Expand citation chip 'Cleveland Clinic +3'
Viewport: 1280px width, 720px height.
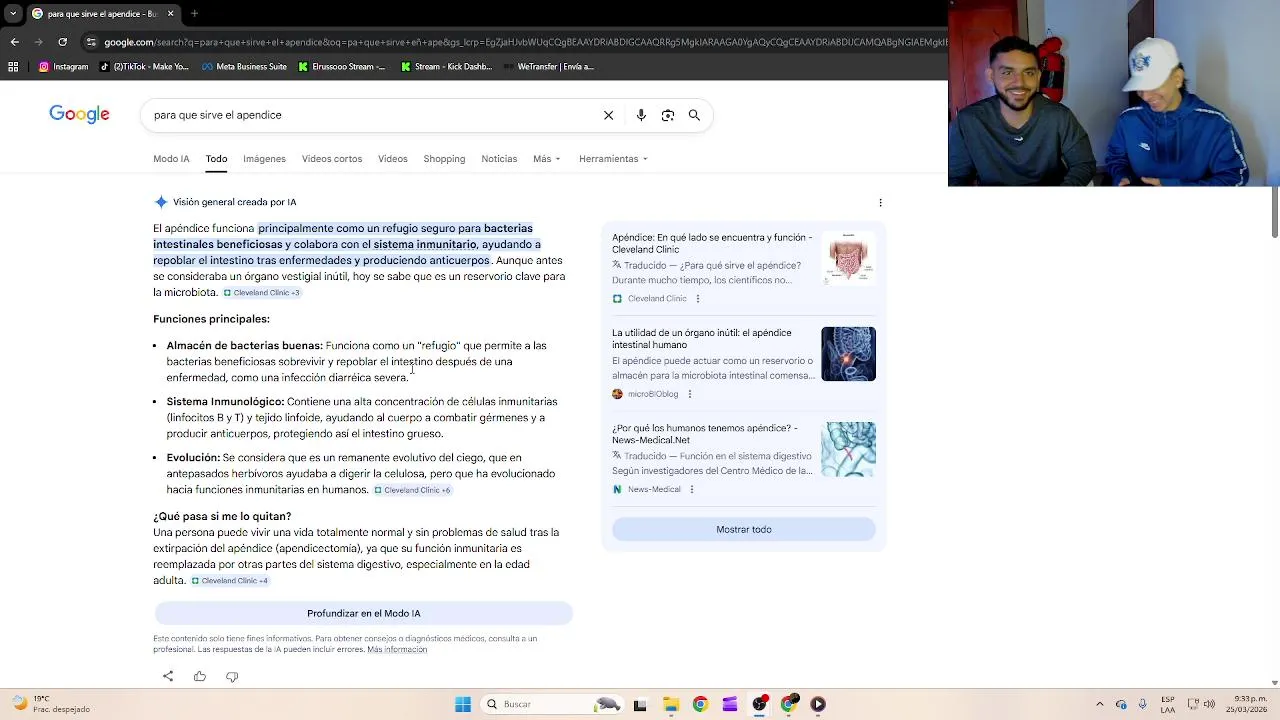coord(262,293)
